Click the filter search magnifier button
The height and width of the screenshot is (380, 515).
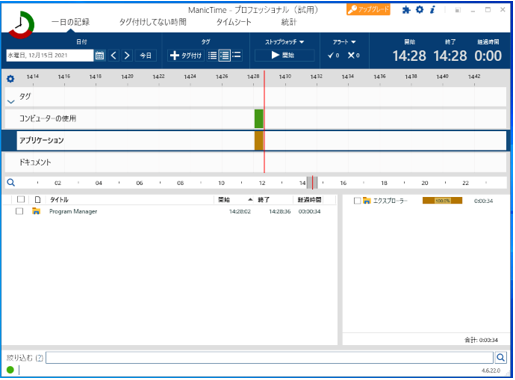[501, 358]
